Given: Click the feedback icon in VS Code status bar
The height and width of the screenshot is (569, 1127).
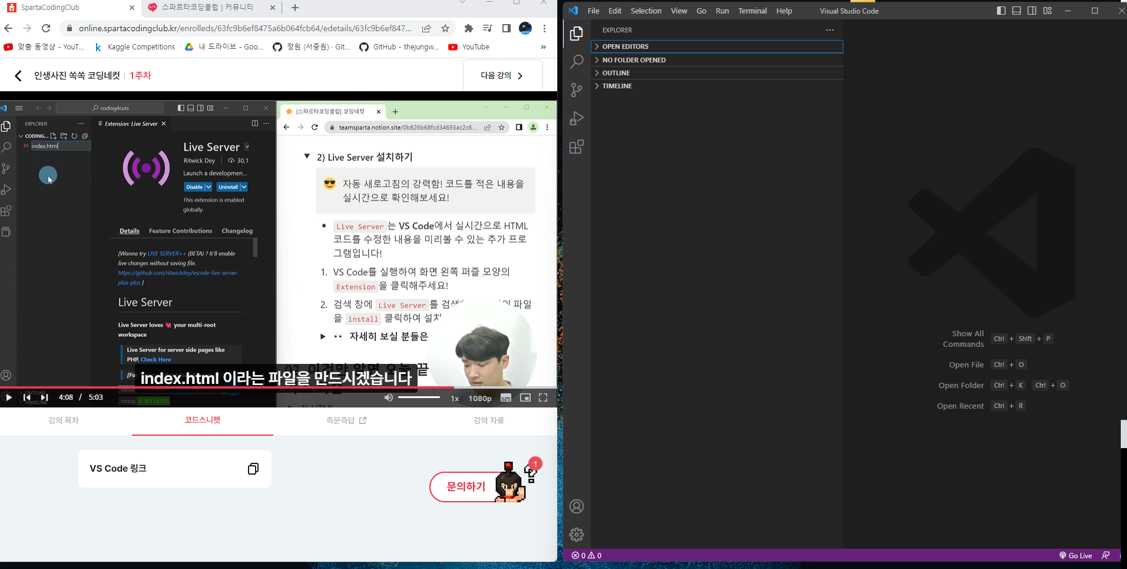Looking at the screenshot, I should (1105, 555).
